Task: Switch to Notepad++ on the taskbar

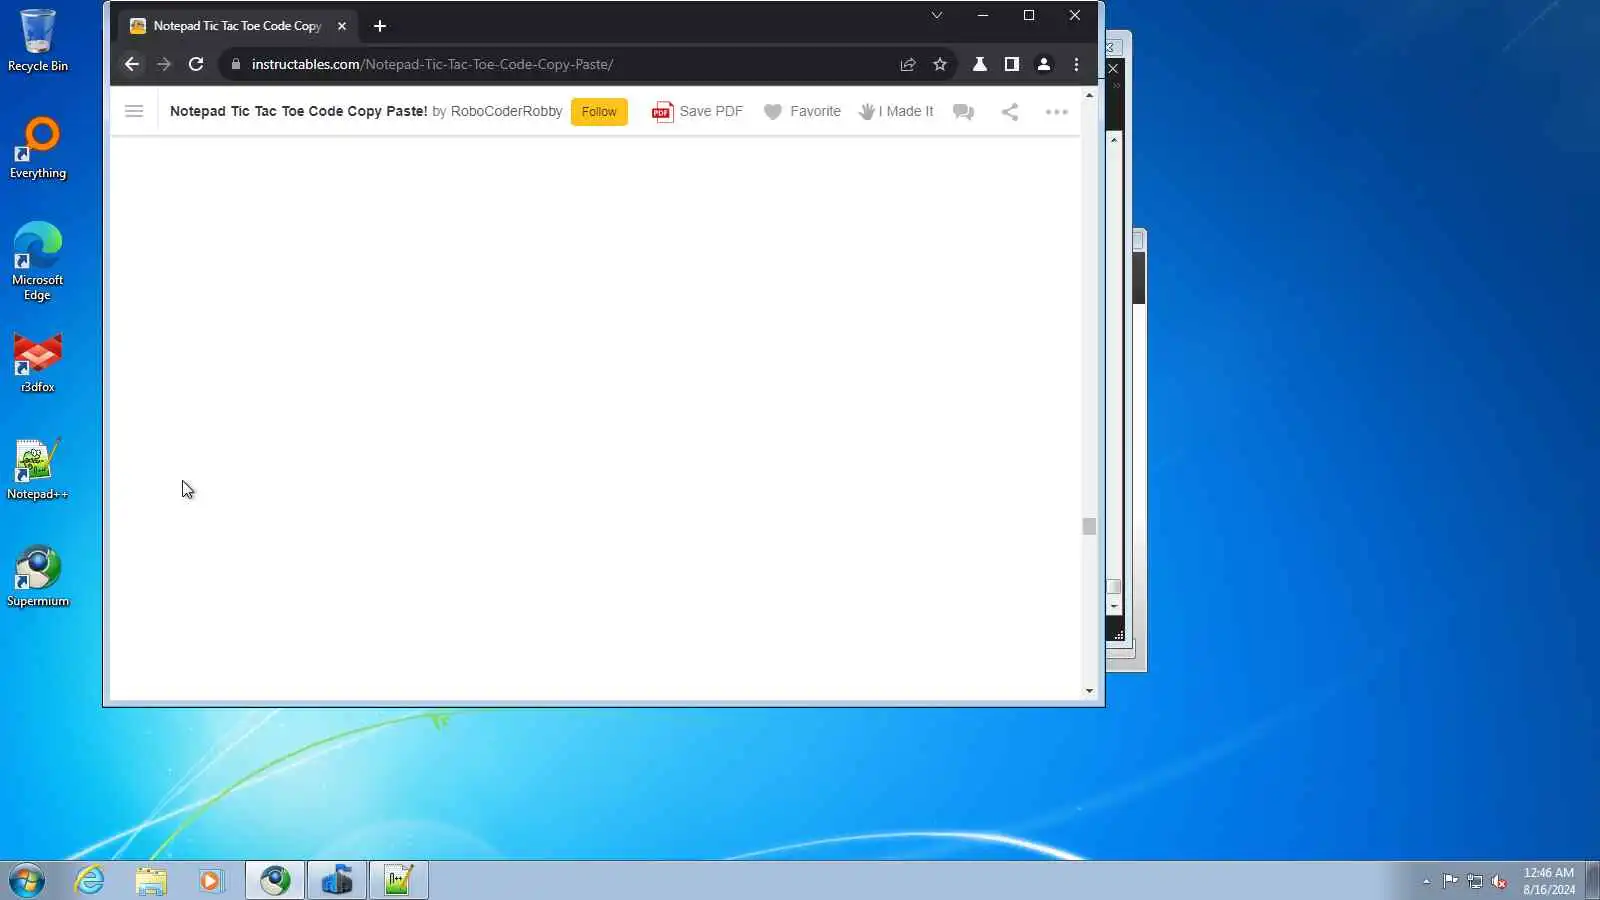Action: pyautogui.click(x=398, y=881)
